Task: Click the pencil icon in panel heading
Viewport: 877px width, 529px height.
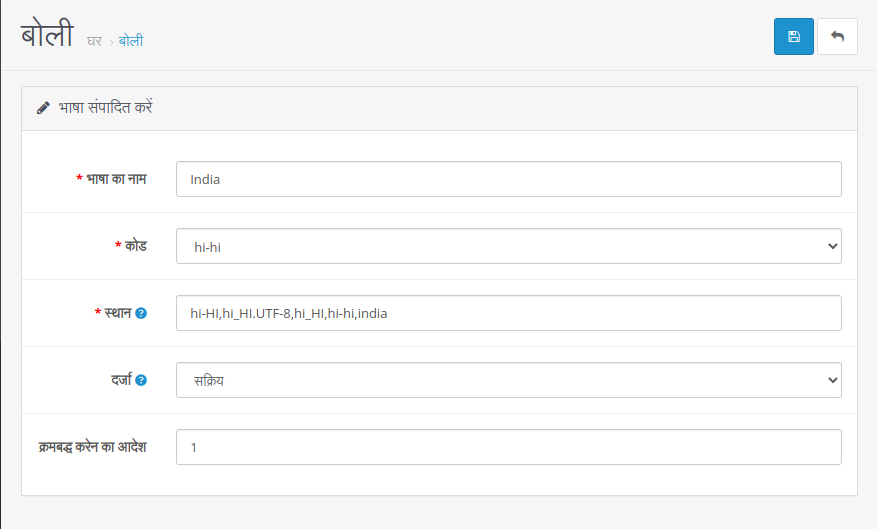Action: point(43,108)
